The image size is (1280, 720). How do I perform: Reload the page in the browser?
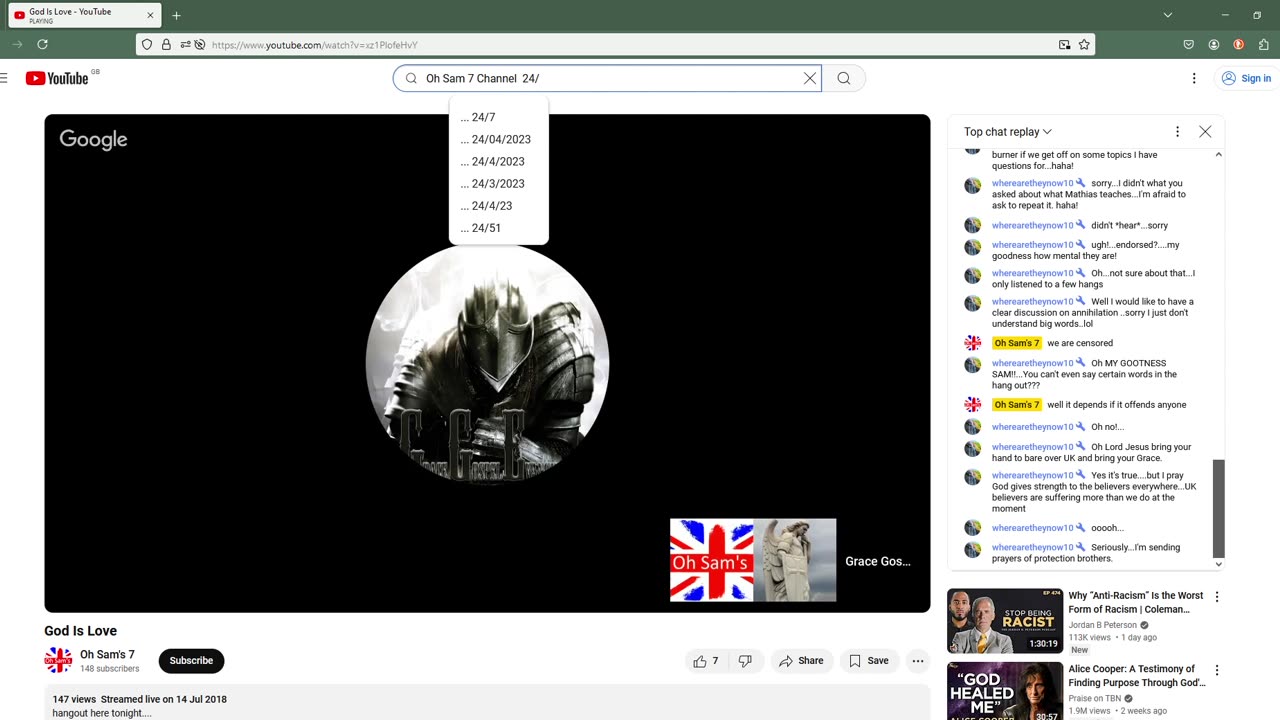[x=42, y=44]
